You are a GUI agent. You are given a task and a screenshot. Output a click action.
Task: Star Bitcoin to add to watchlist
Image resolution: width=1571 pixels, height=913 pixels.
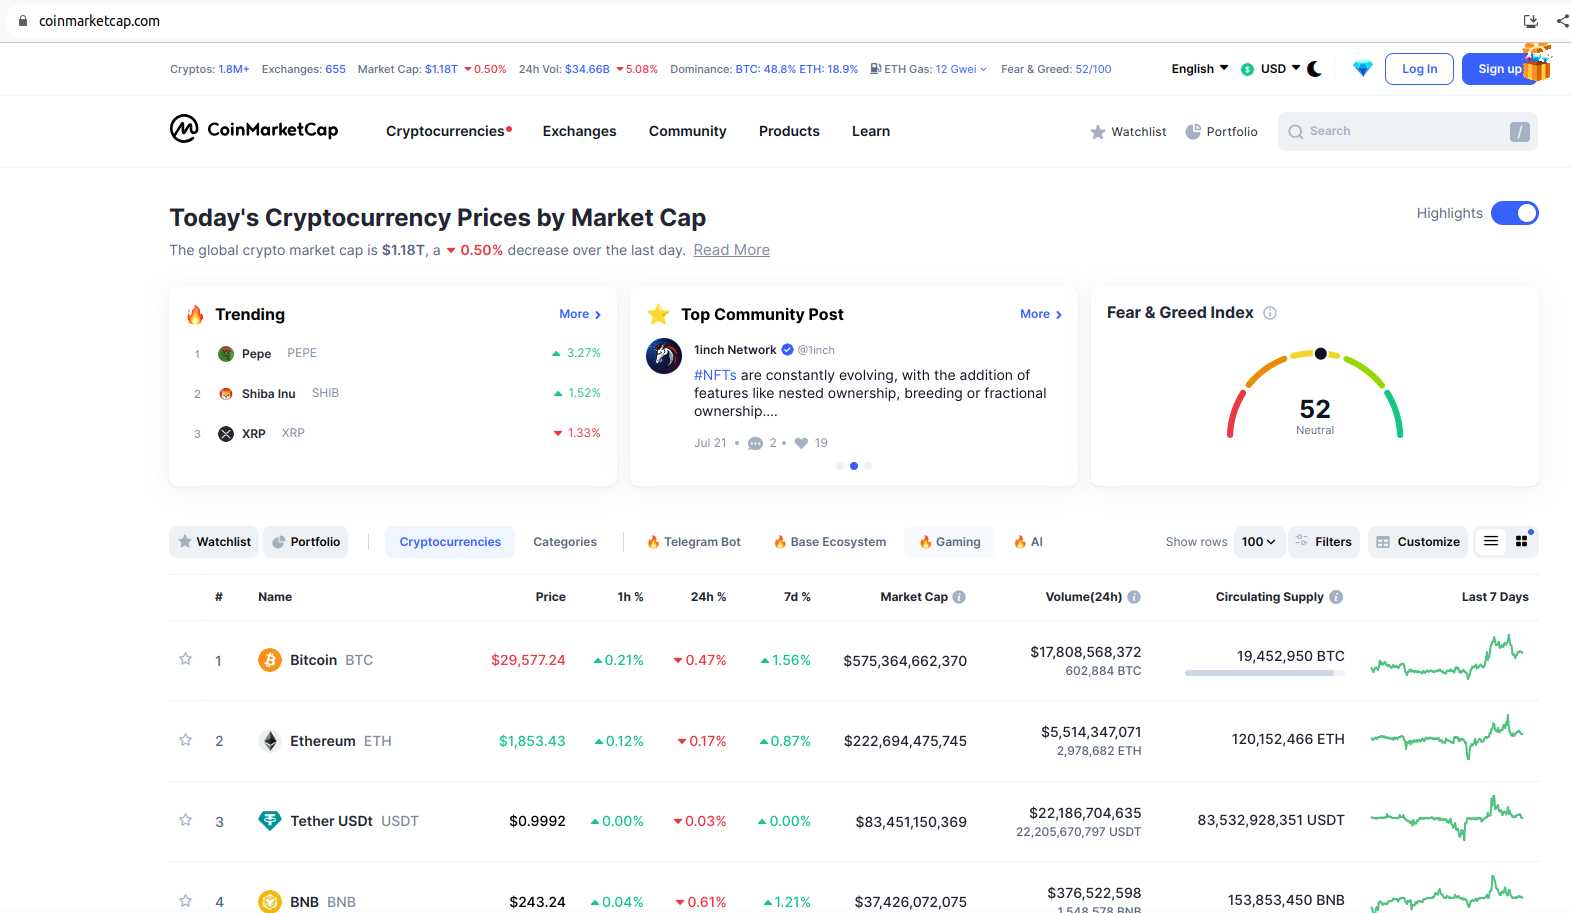(x=185, y=659)
